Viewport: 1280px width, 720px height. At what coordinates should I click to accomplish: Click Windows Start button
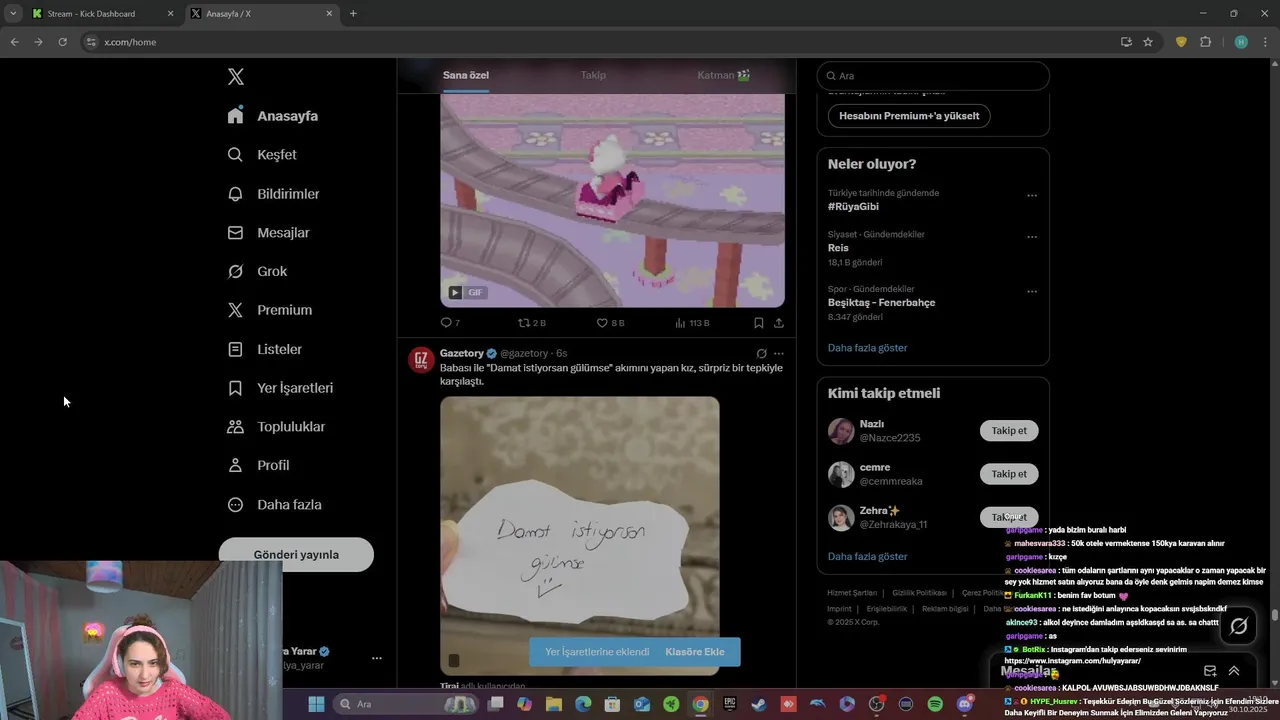click(x=317, y=704)
